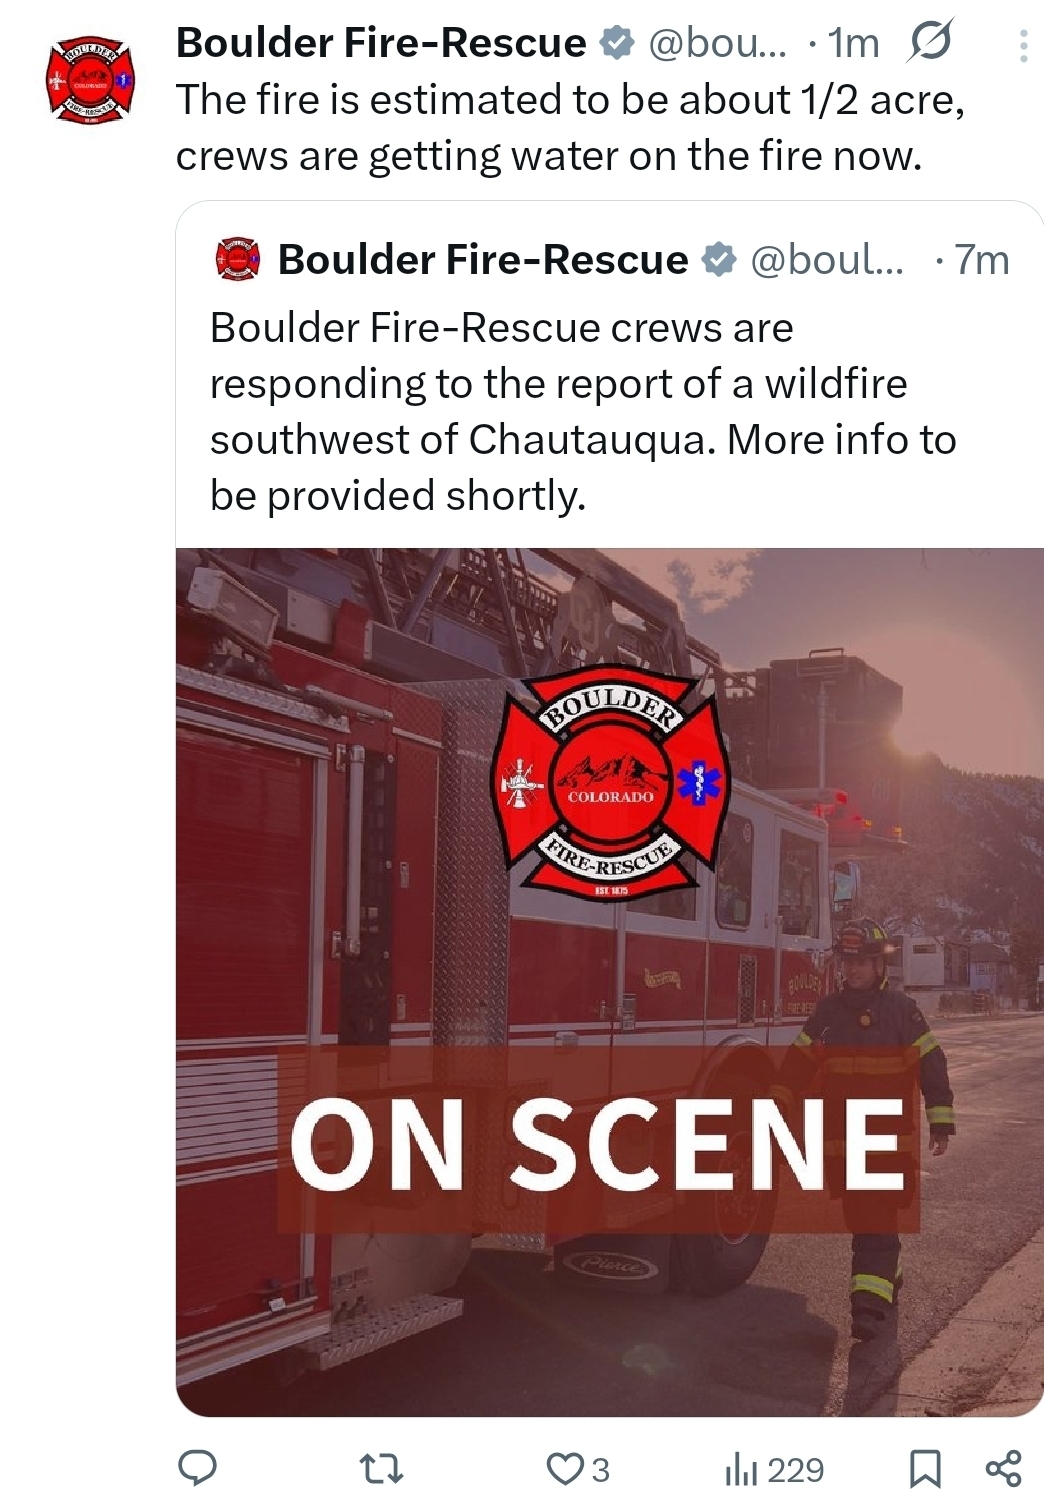The height and width of the screenshot is (1505, 1044).
Task: Tap the 7m timestamp on quoted post
Action: pos(981,259)
